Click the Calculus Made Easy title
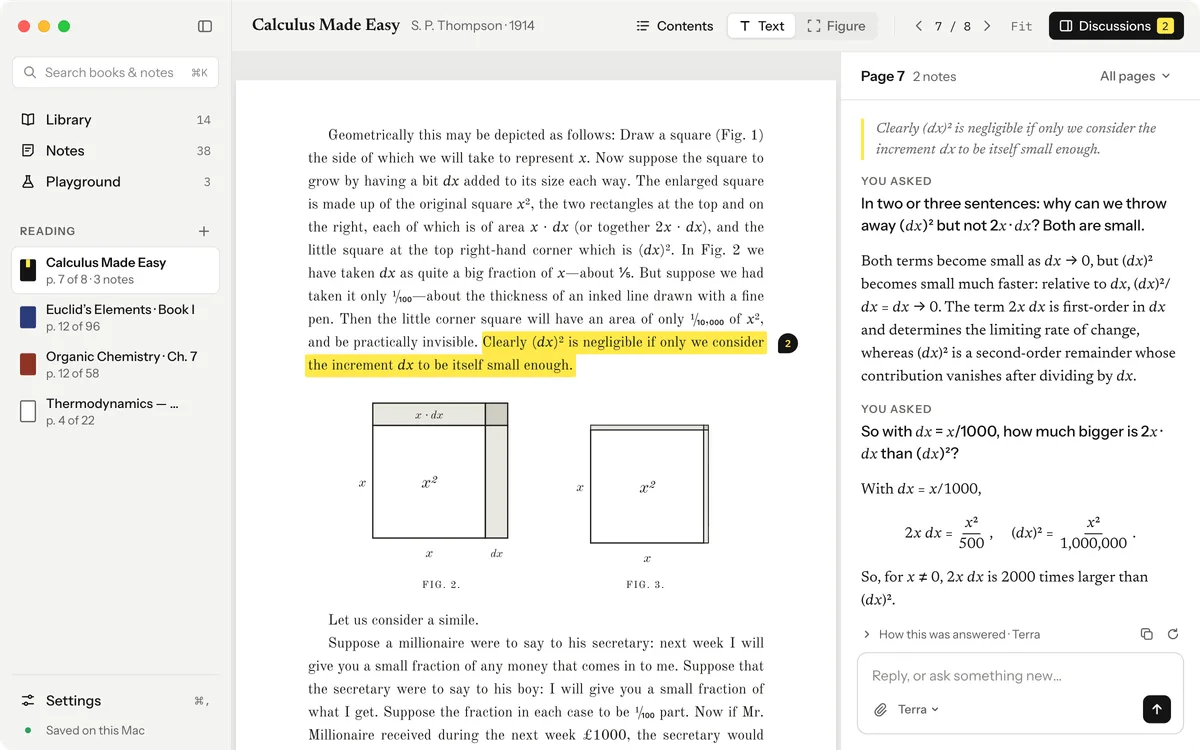 pos(326,25)
